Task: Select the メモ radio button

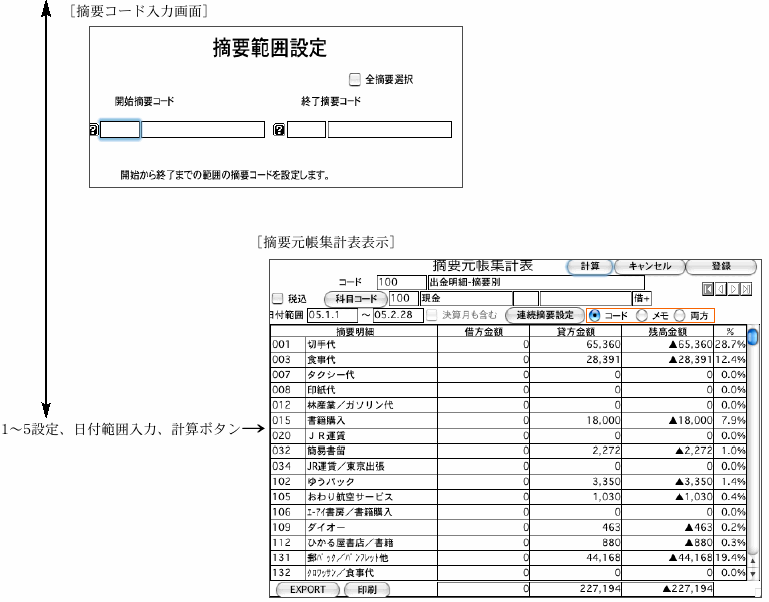Action: (642, 315)
